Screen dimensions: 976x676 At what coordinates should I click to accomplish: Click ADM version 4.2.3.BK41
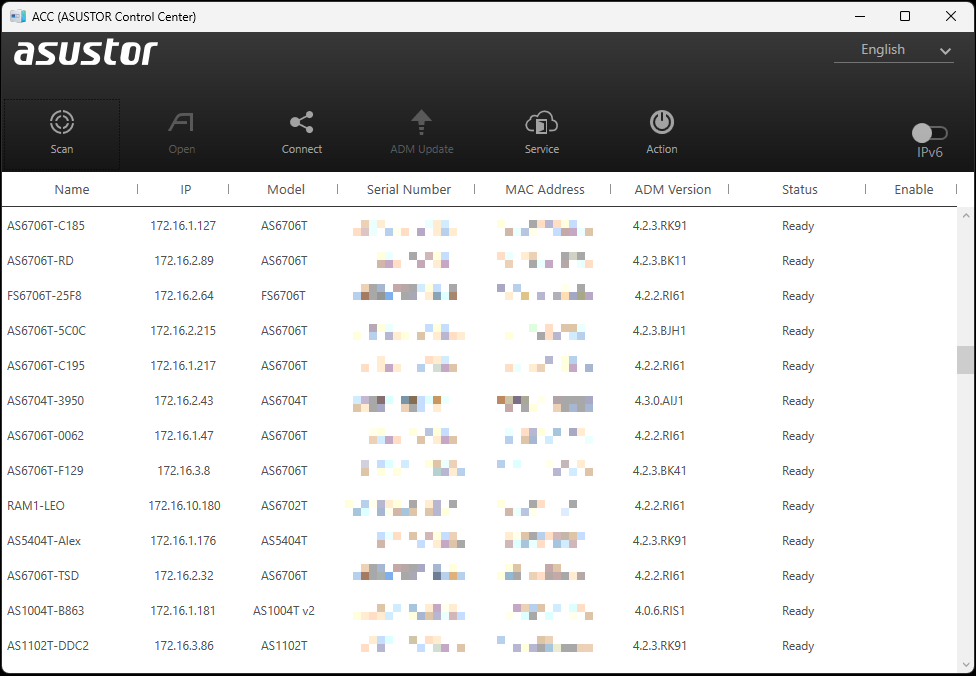tap(659, 471)
